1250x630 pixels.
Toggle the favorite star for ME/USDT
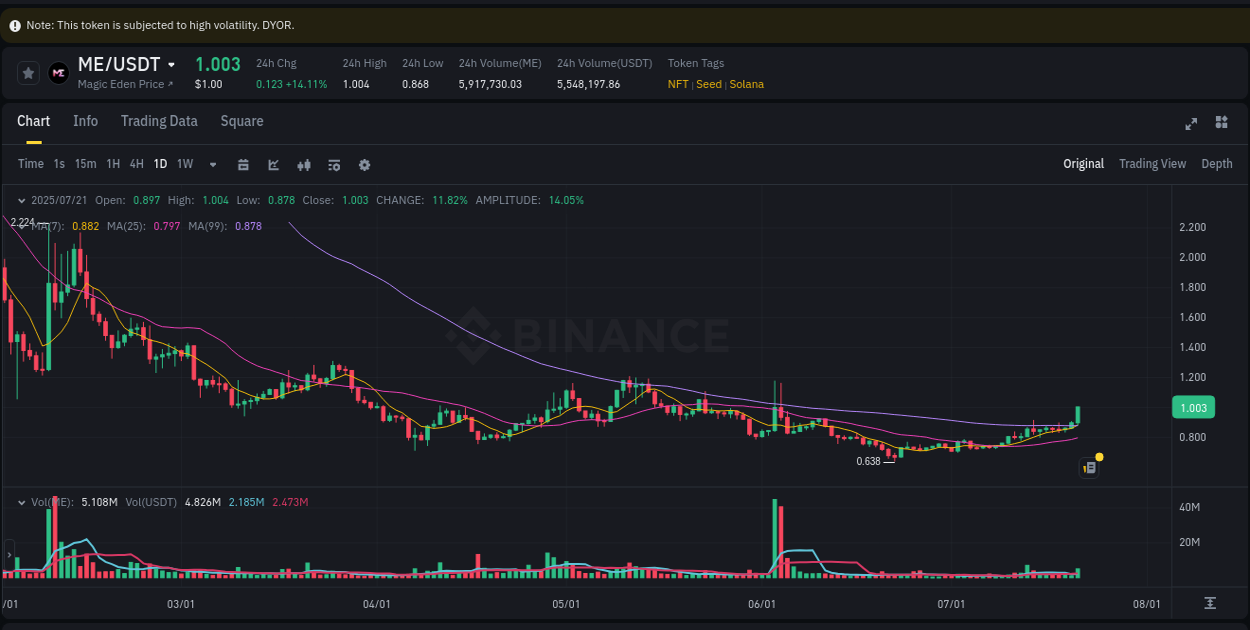[28, 72]
